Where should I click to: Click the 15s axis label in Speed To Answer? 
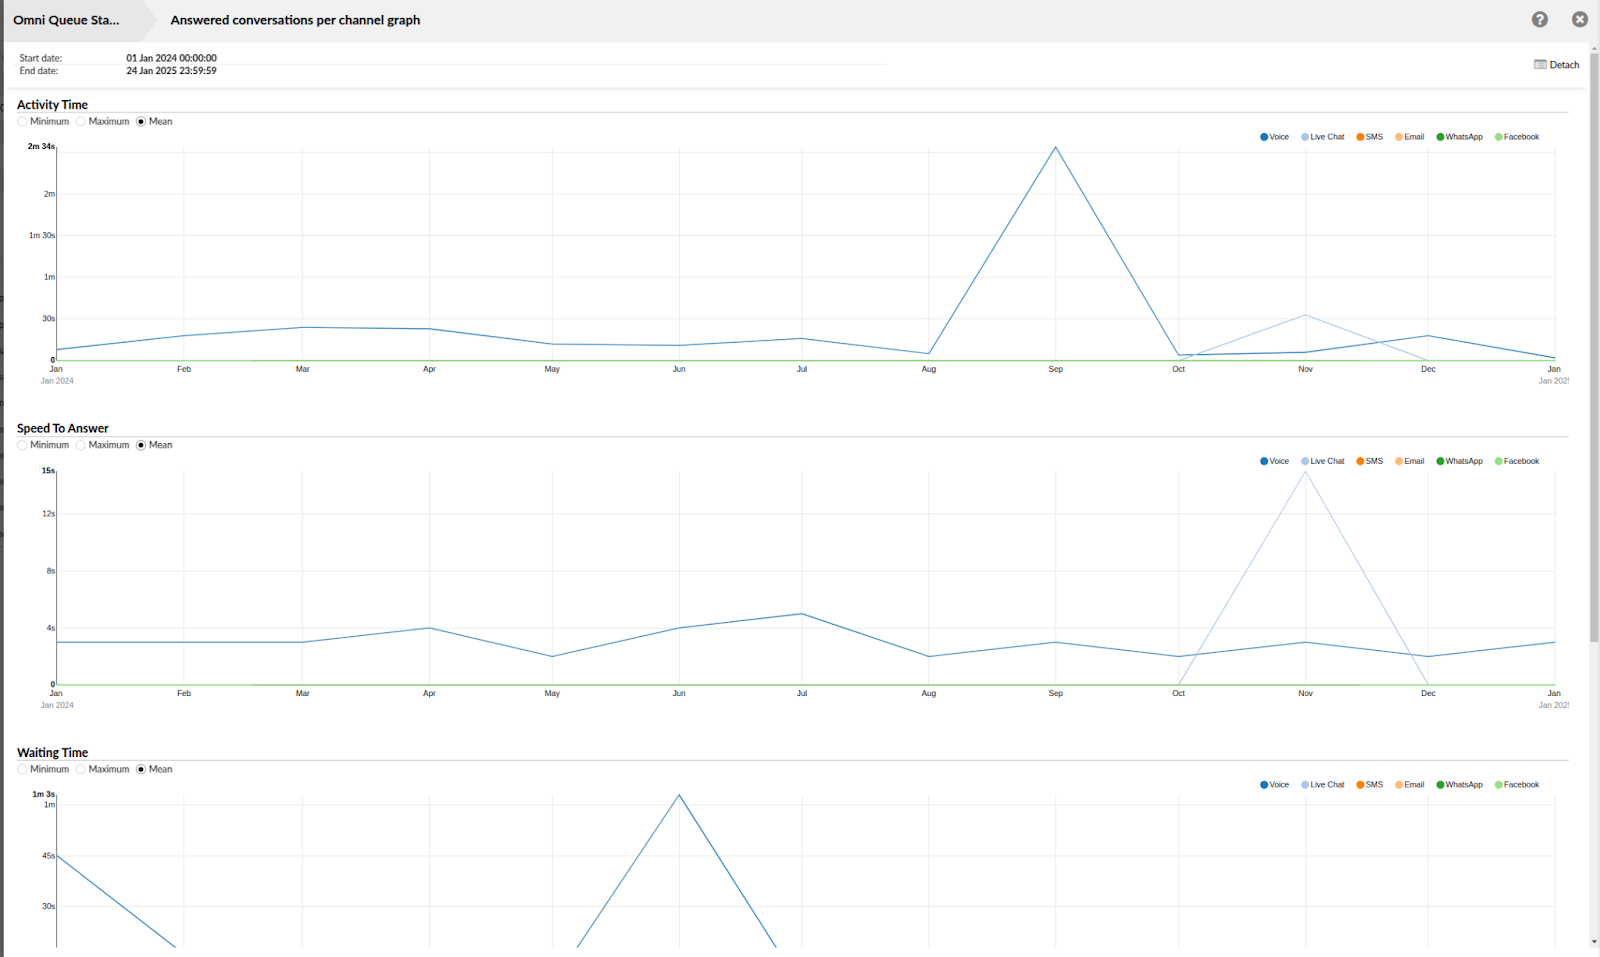(48, 471)
